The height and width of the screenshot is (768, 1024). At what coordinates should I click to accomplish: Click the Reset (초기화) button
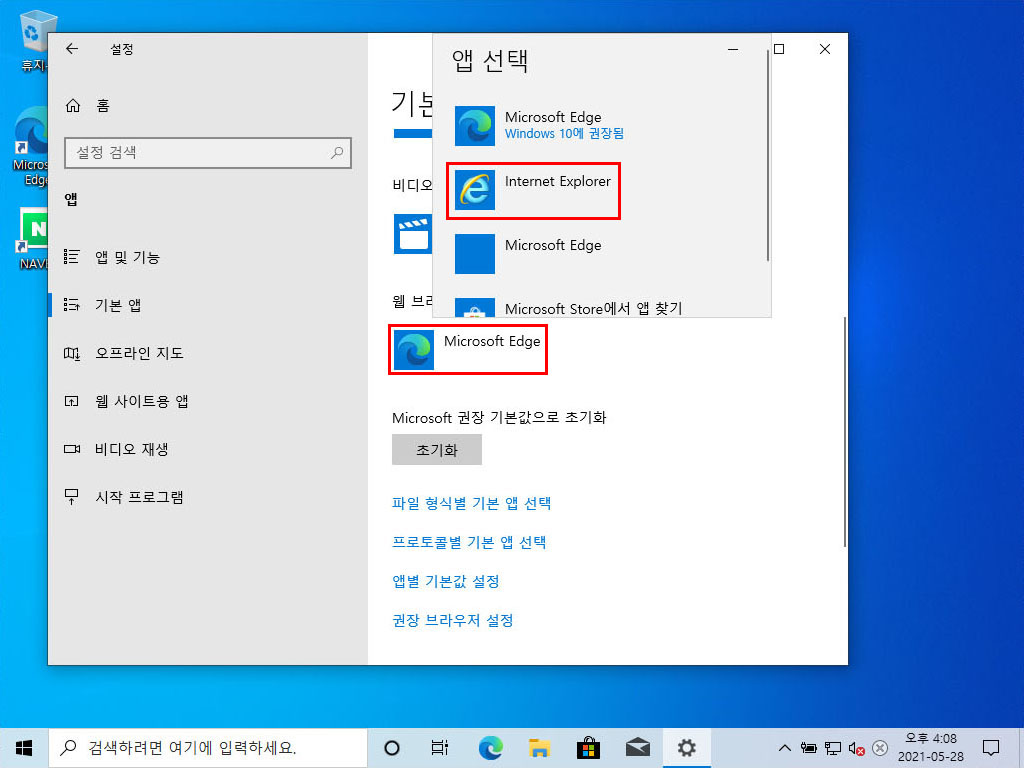tap(437, 450)
